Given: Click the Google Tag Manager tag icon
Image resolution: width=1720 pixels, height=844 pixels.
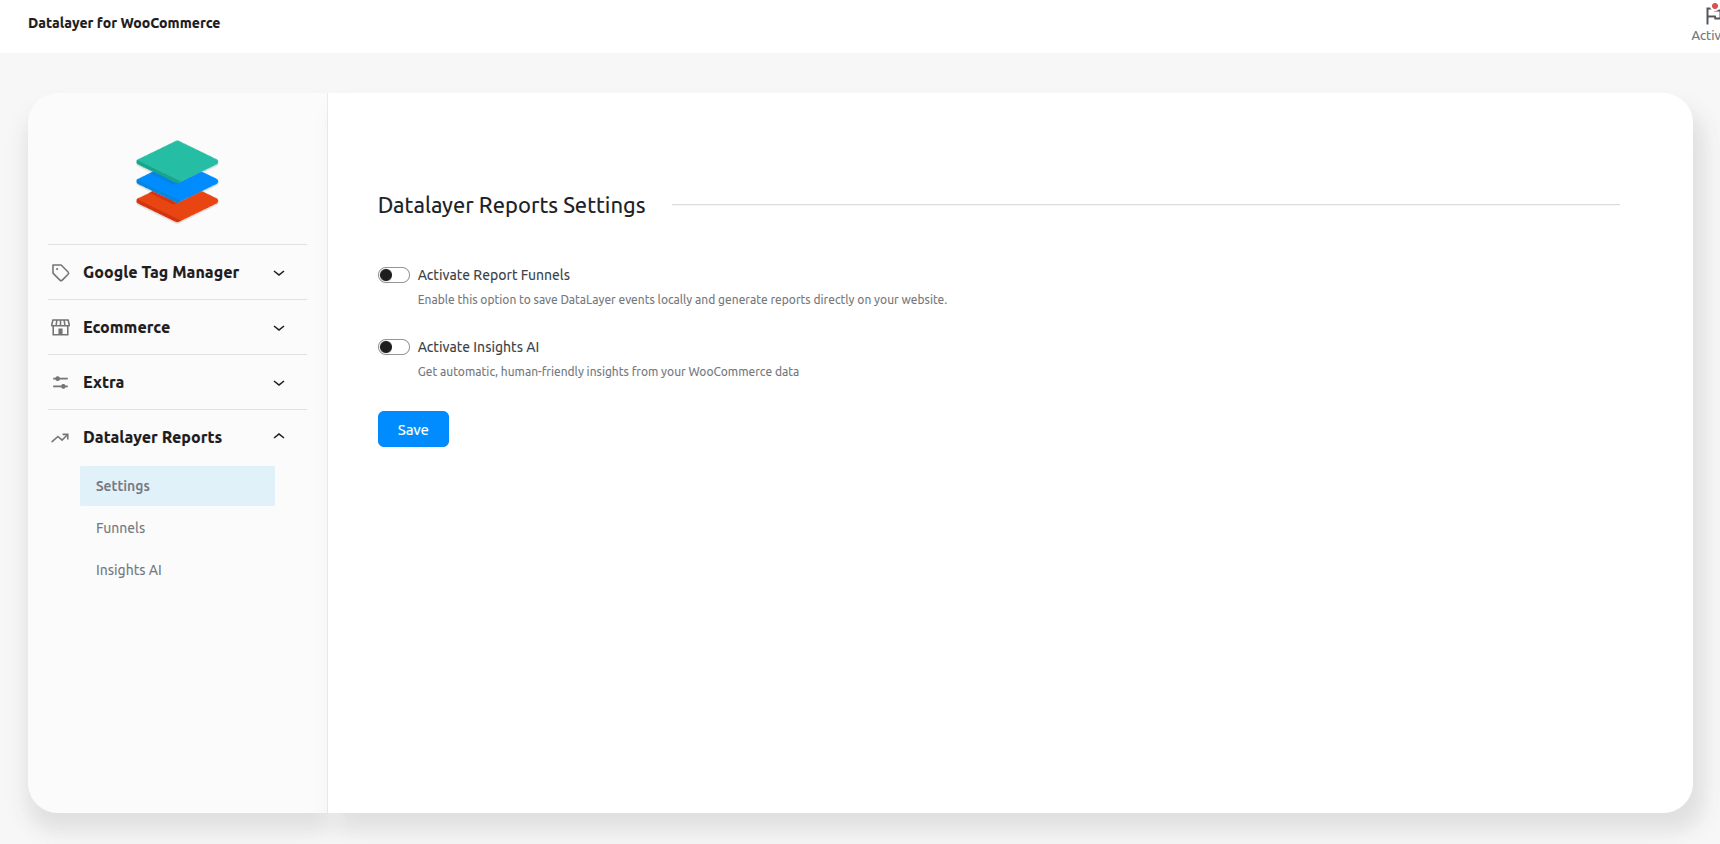Looking at the screenshot, I should point(60,273).
